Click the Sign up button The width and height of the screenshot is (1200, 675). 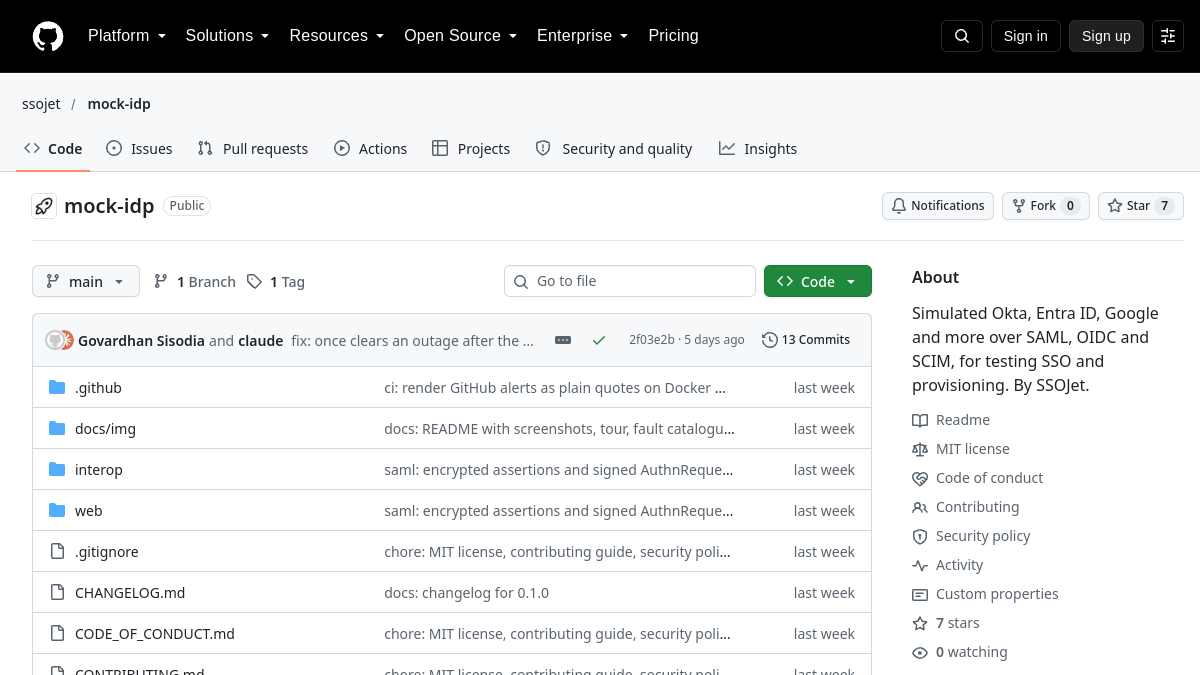(1106, 36)
